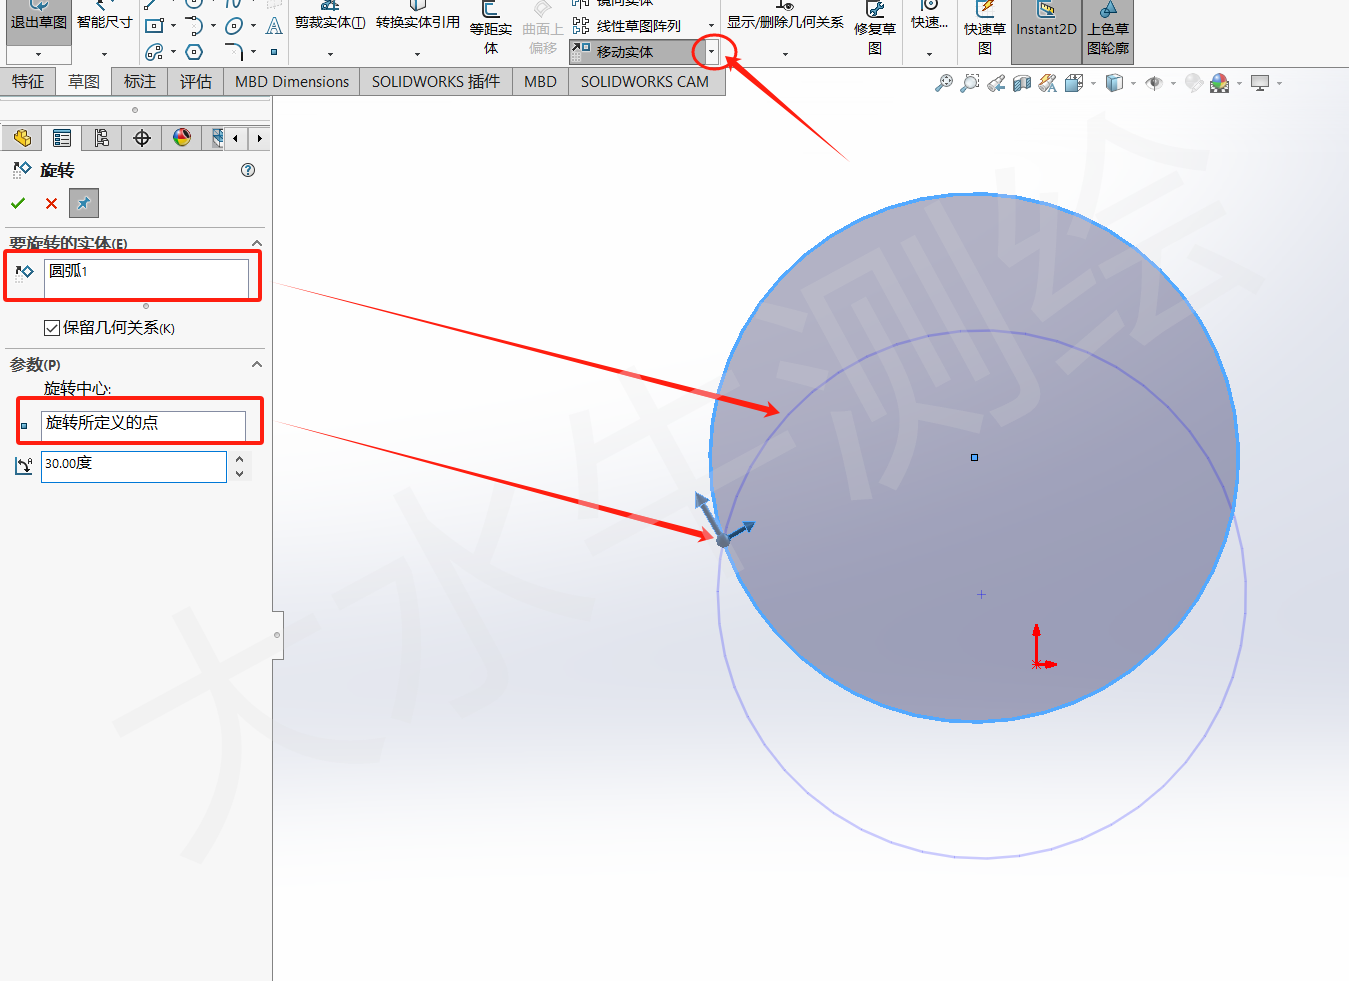Switch to the 特征 (Features) ribbon tab

click(x=28, y=81)
